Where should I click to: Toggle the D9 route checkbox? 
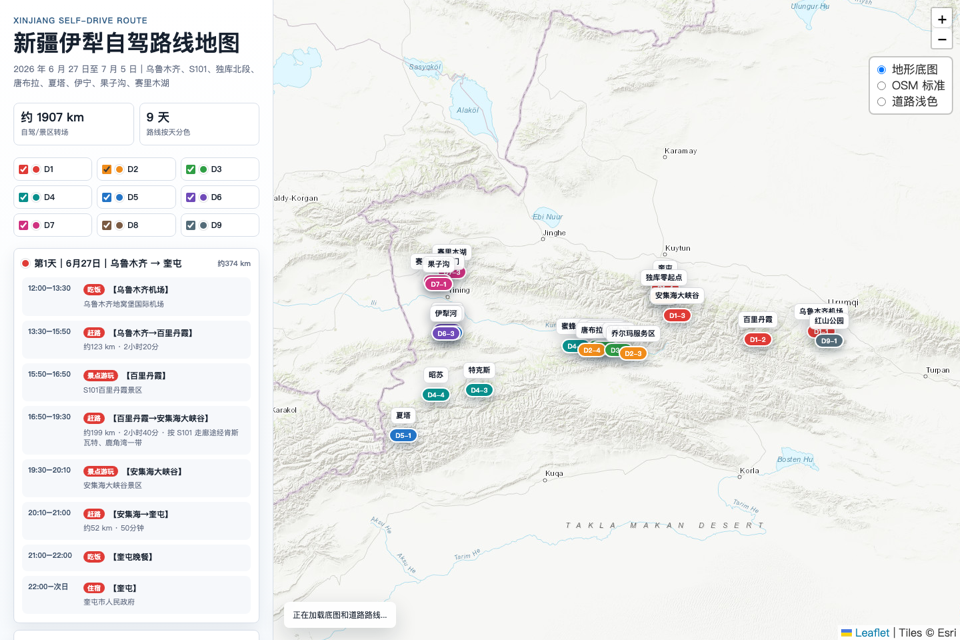pos(190,225)
